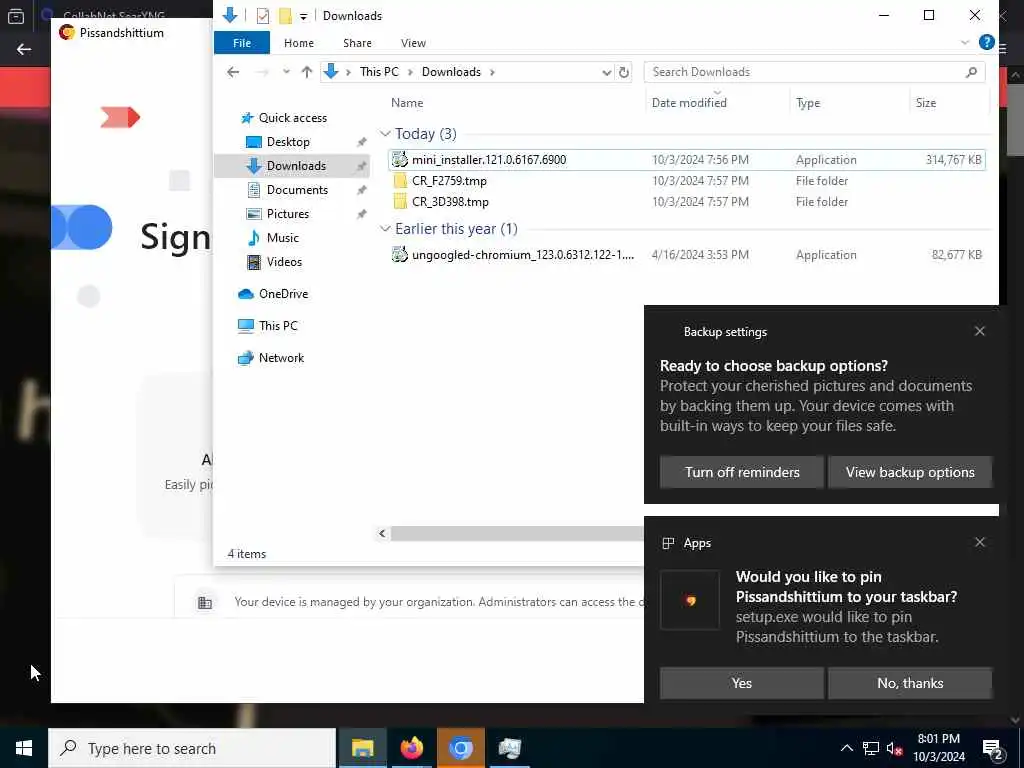This screenshot has height=768, width=1024.
Task: Collapse the Today (3) group
Action: [385, 134]
